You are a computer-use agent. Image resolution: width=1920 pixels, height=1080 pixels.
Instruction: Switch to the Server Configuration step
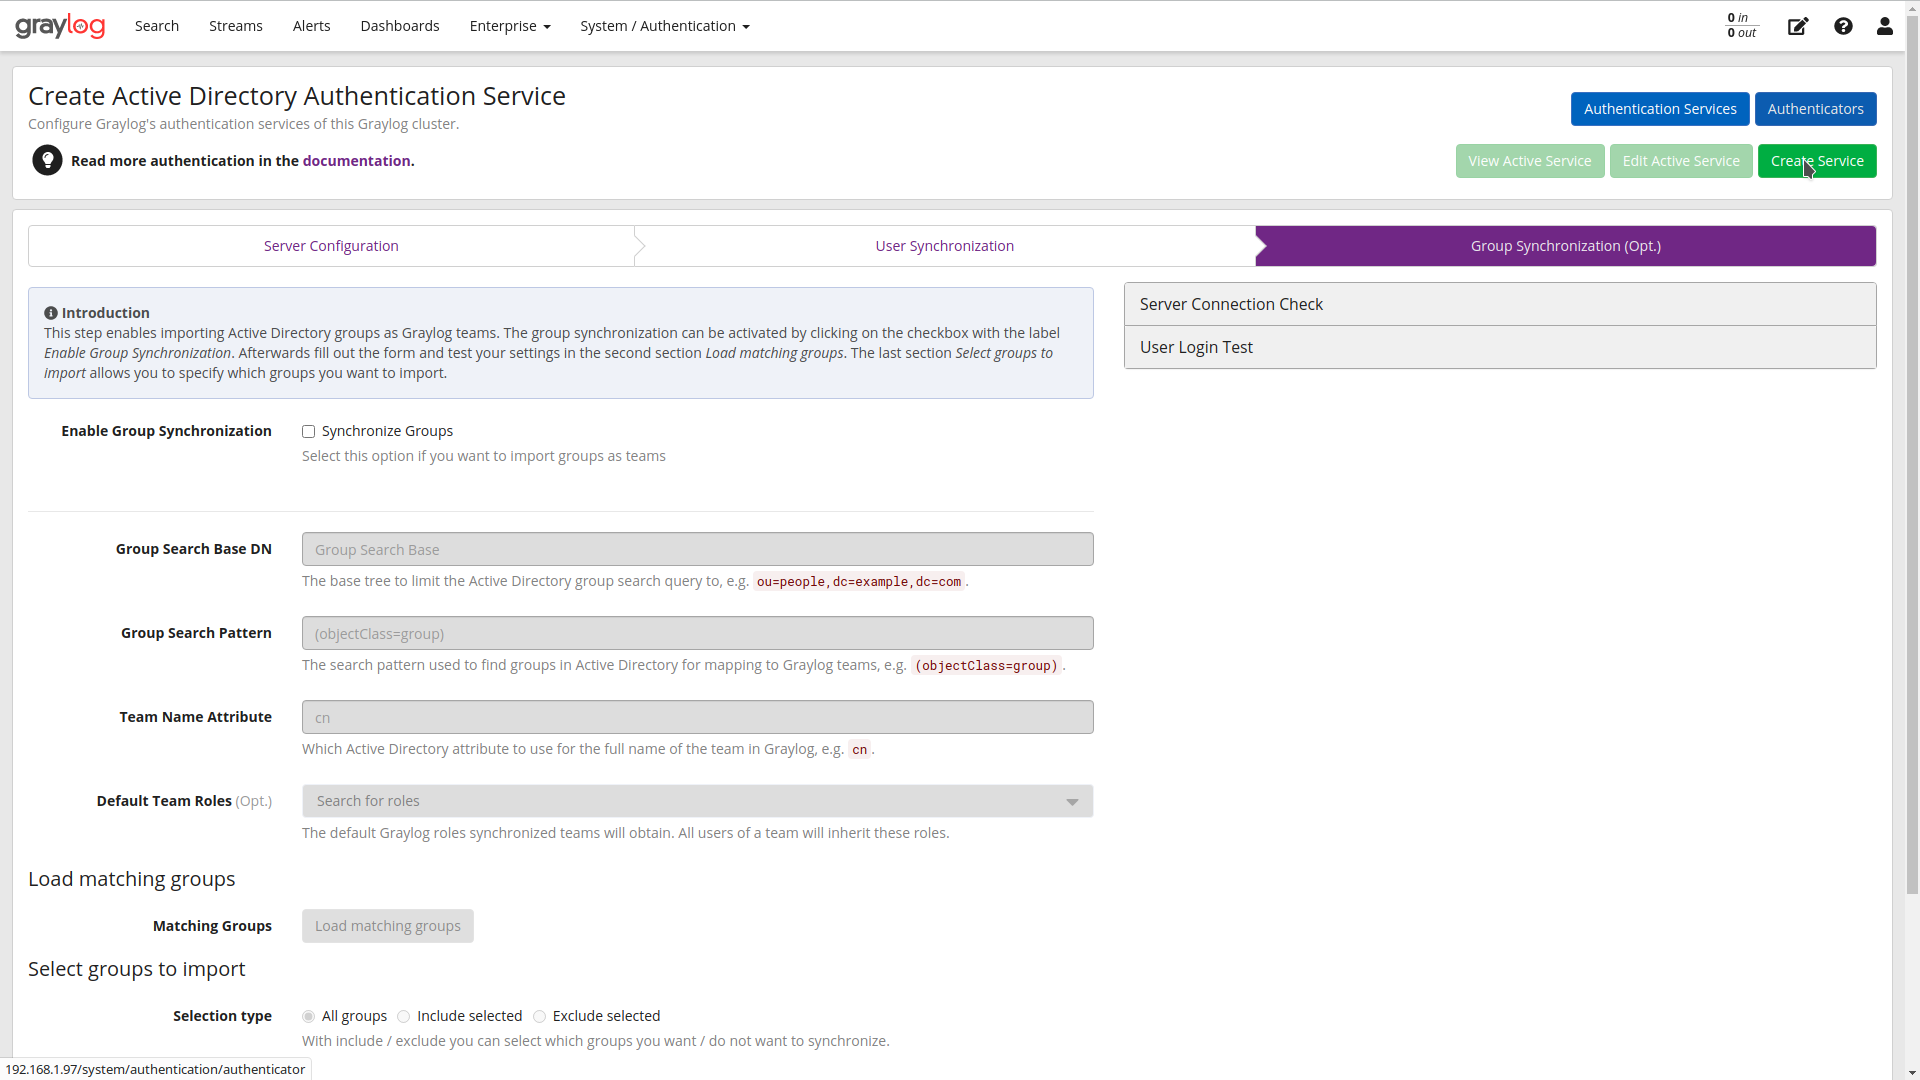[x=330, y=245]
